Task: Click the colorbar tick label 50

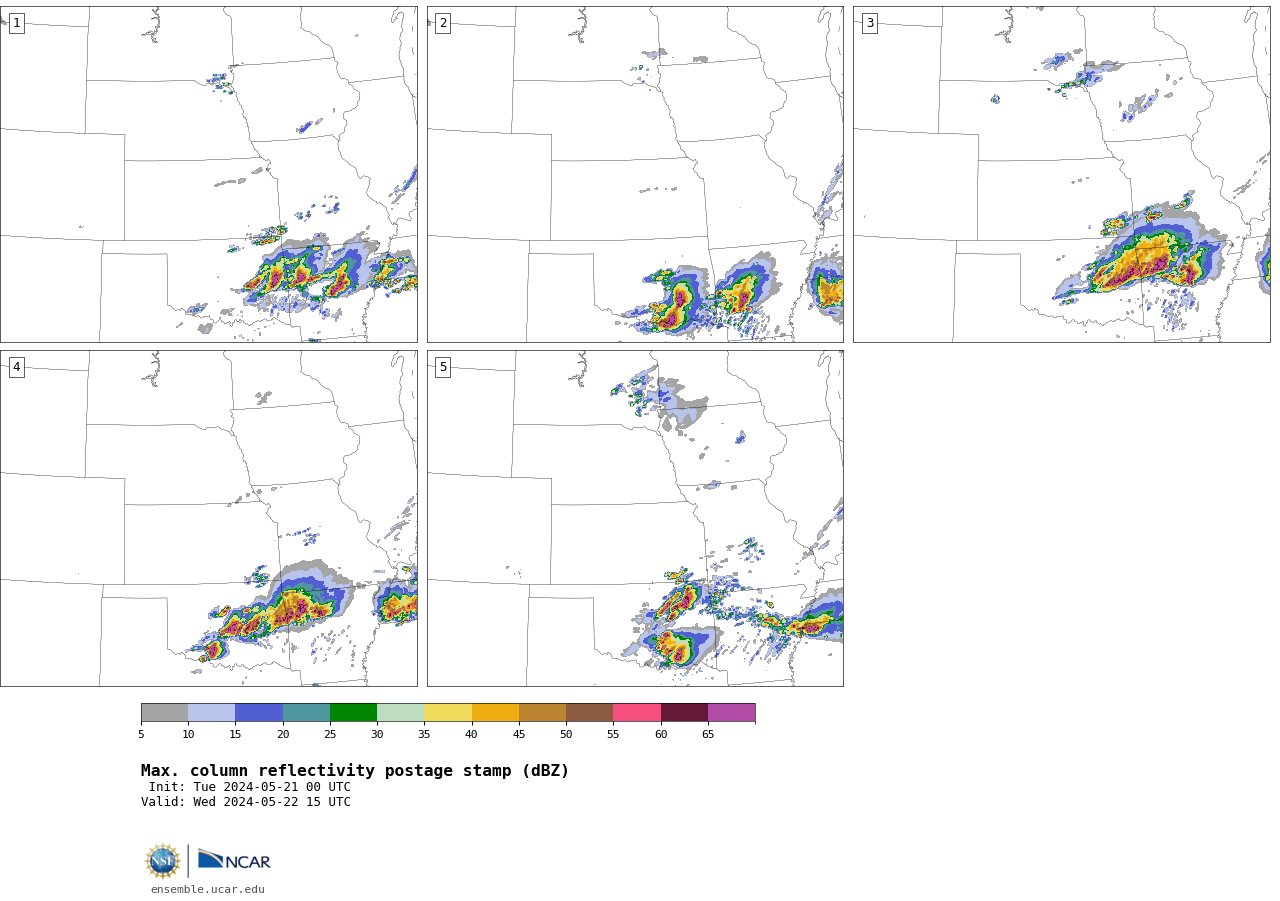Action: (x=566, y=734)
